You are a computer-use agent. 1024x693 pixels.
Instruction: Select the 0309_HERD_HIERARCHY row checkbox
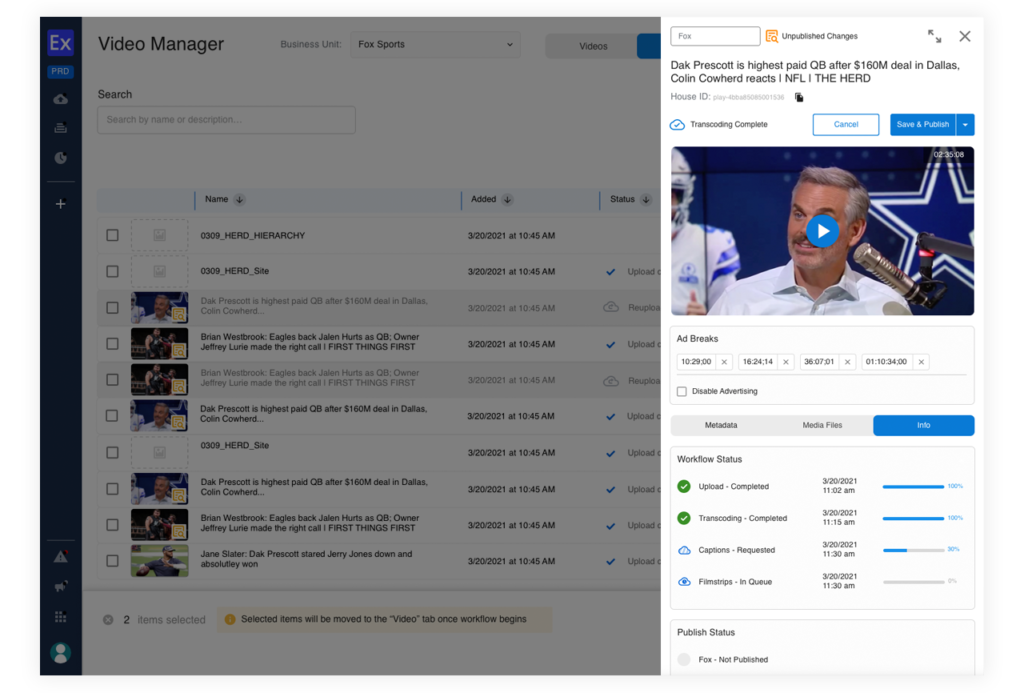point(112,236)
